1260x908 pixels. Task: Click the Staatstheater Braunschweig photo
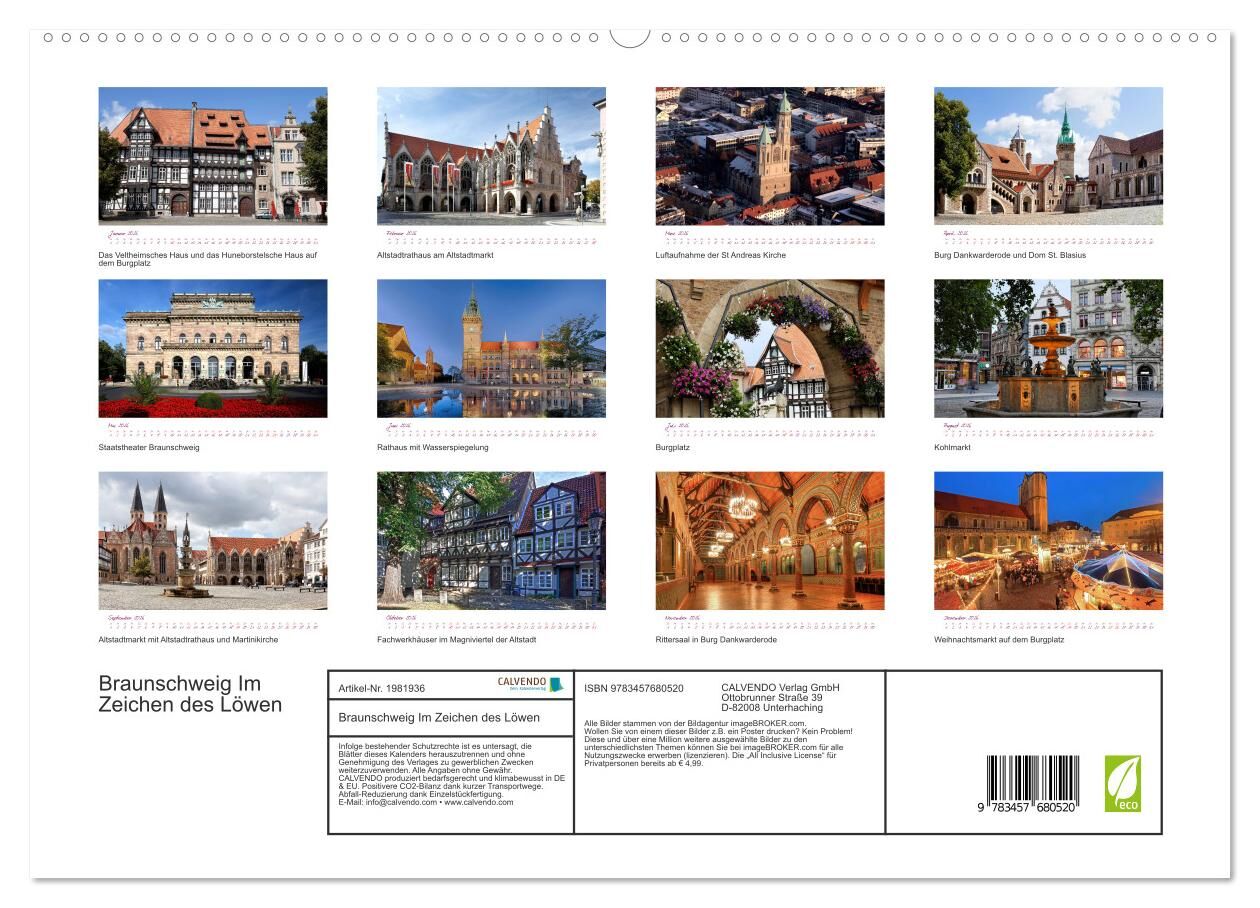pos(212,348)
